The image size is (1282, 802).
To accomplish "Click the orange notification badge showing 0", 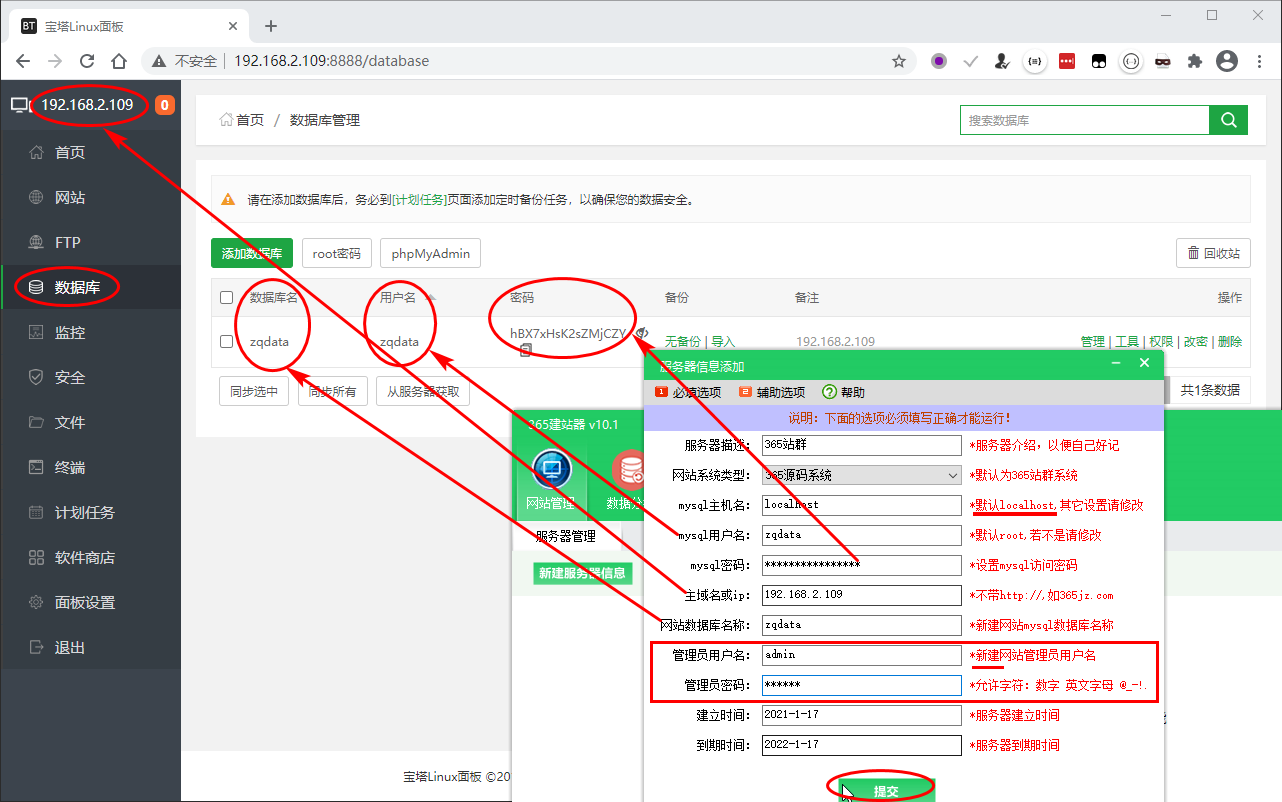I will click(x=164, y=105).
